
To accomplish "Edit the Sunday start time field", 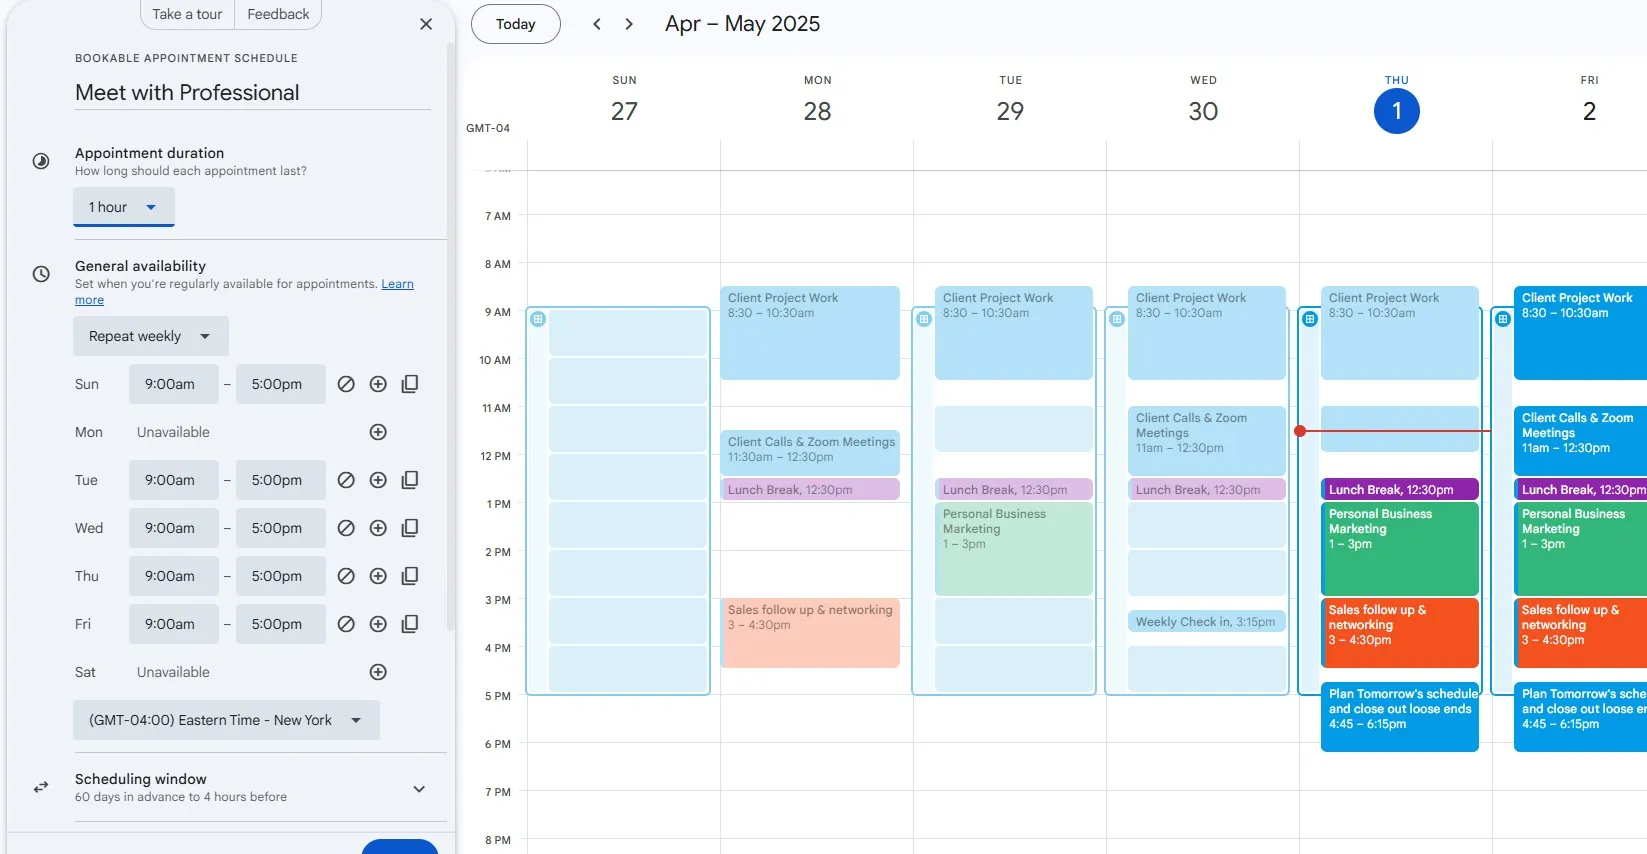I will [173, 384].
